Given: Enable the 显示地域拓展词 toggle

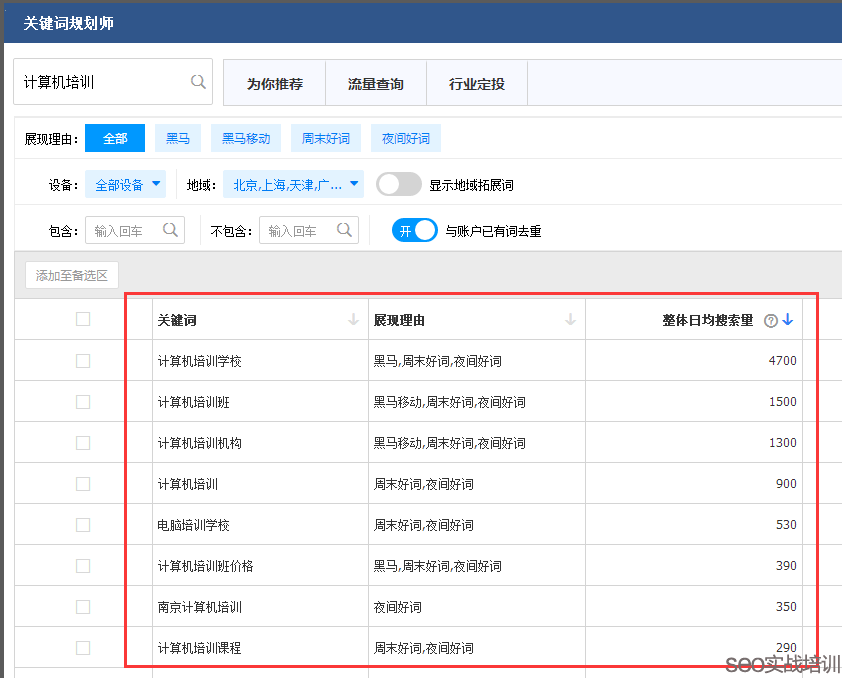Looking at the screenshot, I should [x=399, y=185].
